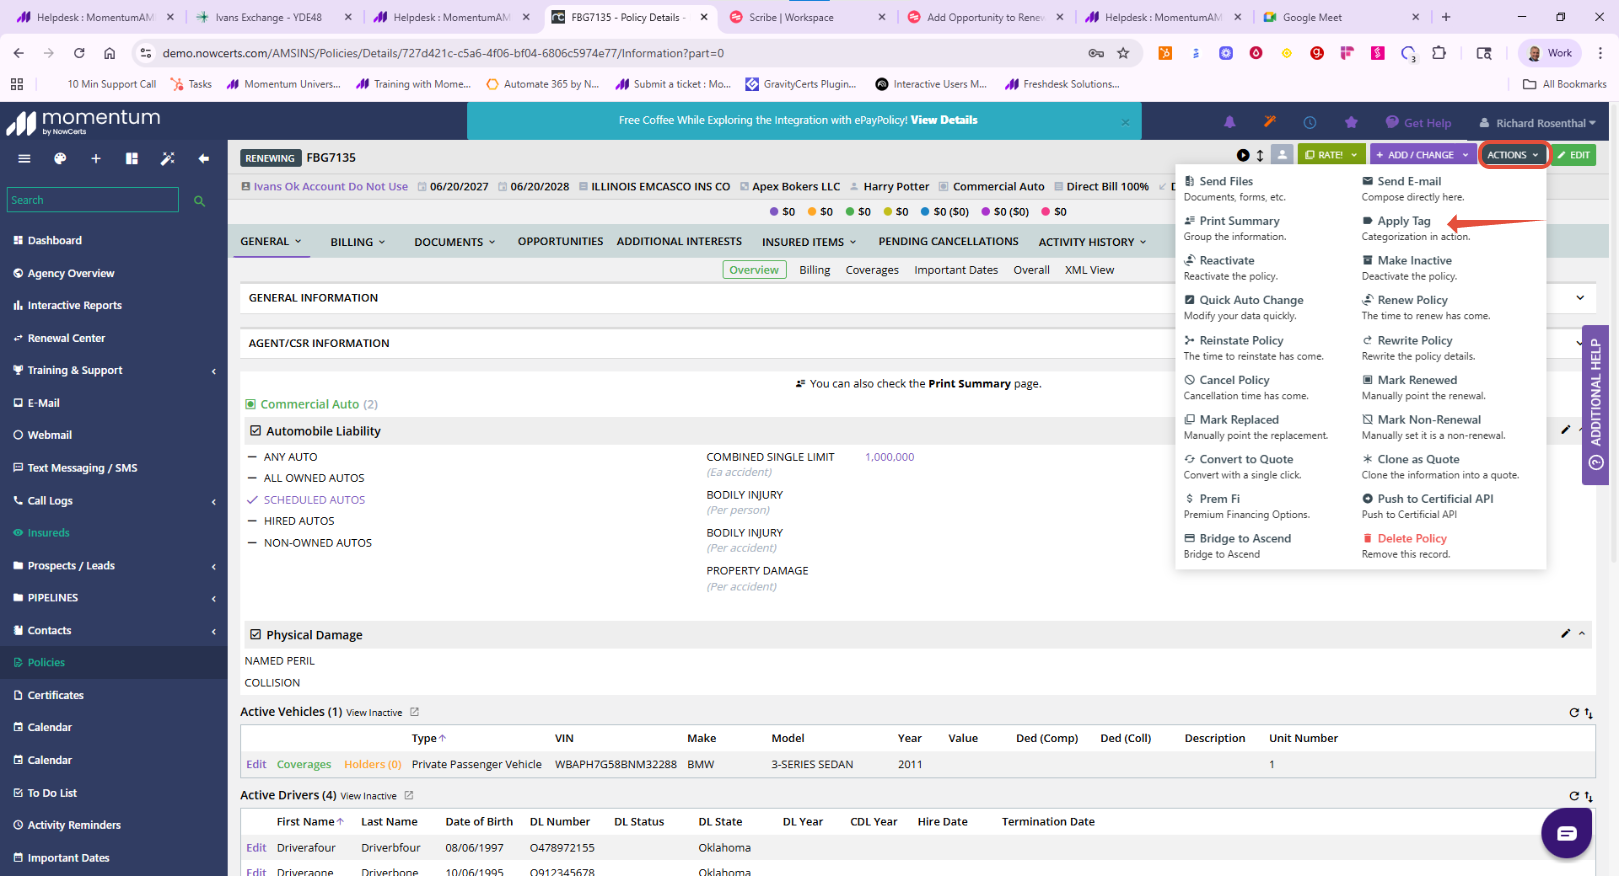Toggle Physical Damage checkbox

(255, 635)
